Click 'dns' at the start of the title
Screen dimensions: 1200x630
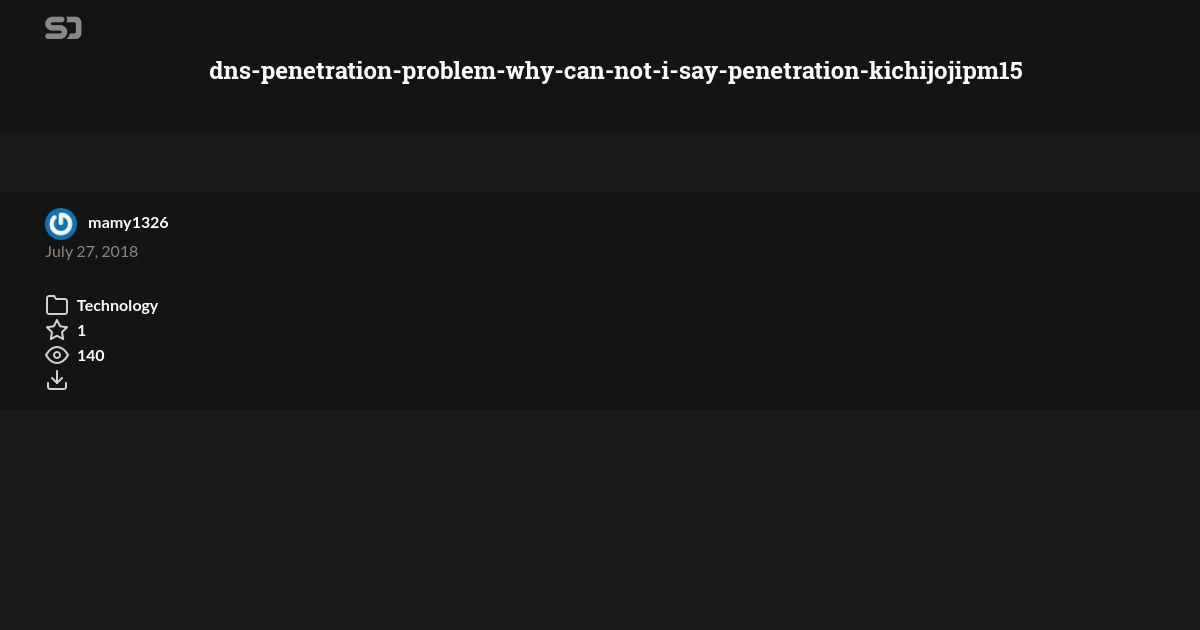pyautogui.click(x=229, y=71)
